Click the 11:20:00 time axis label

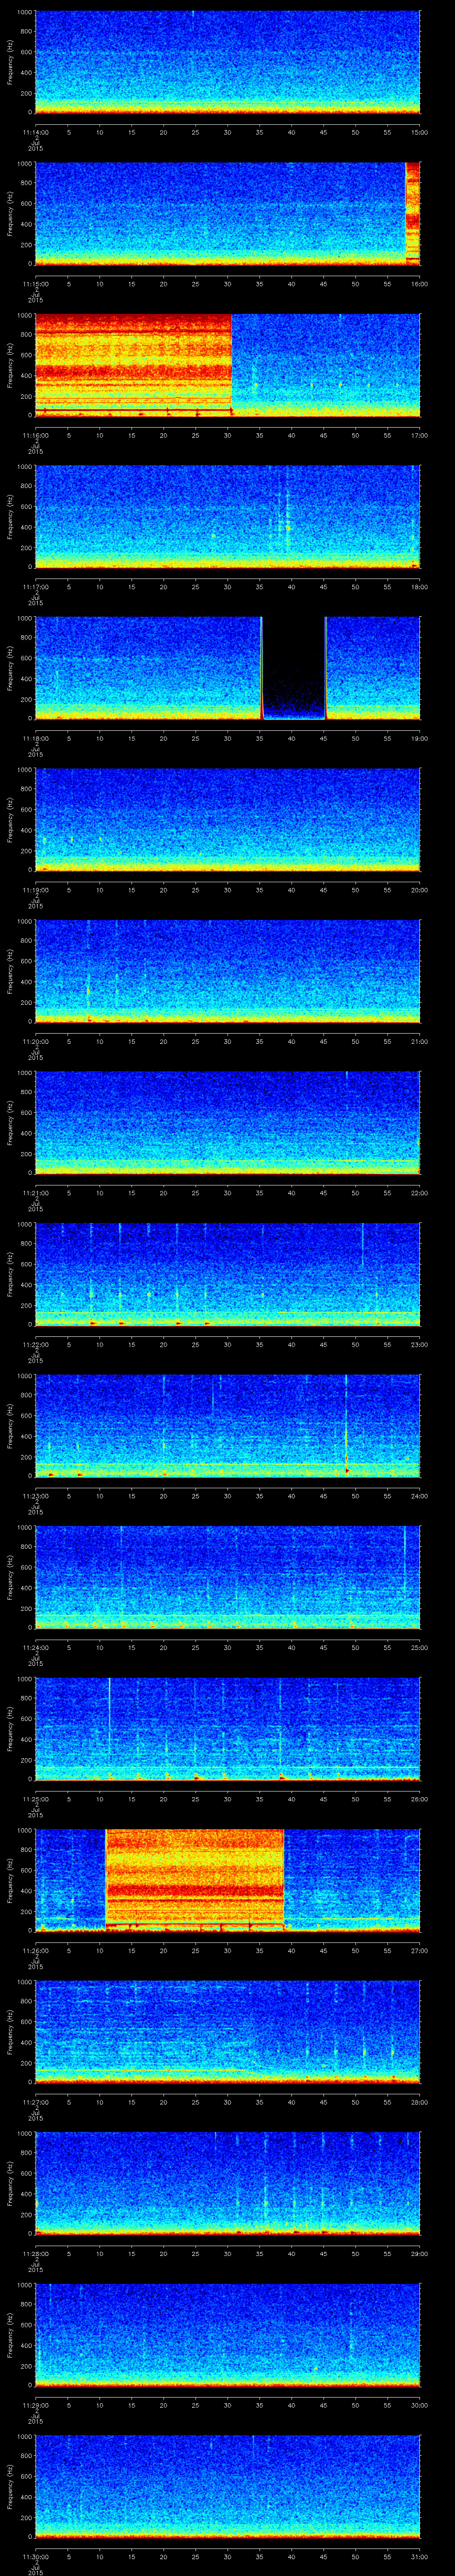coord(35,1041)
